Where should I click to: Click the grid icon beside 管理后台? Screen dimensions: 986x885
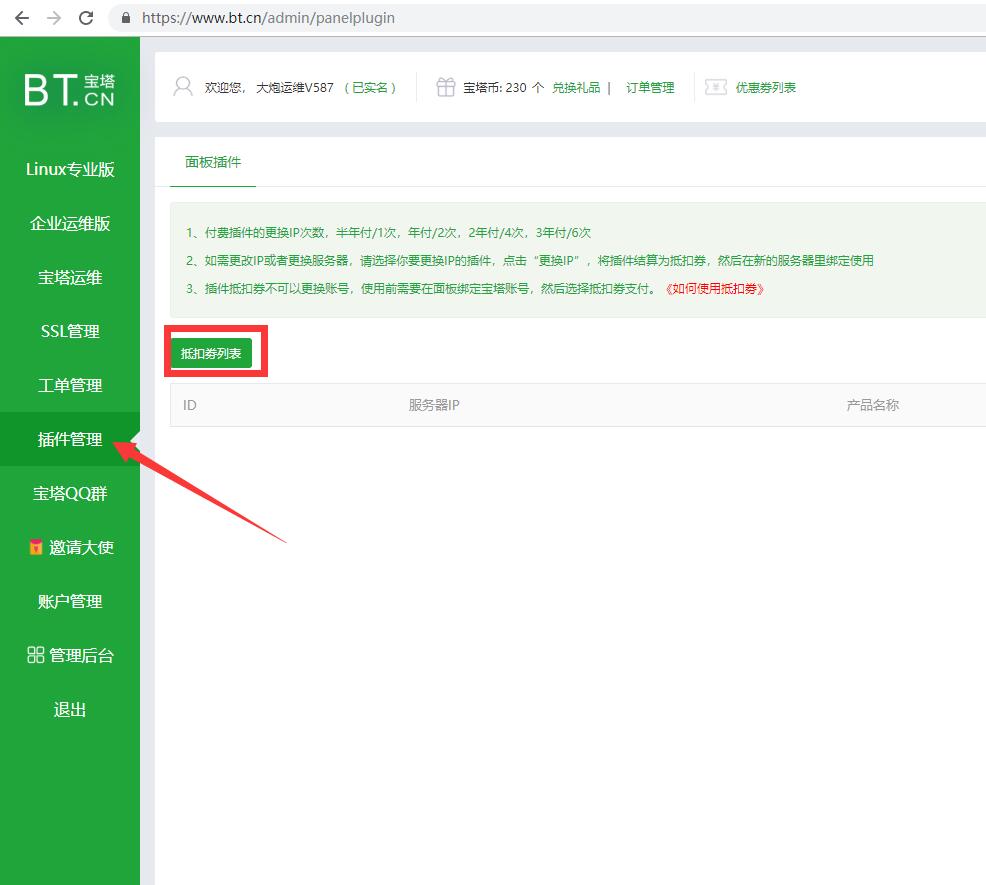tap(36, 655)
